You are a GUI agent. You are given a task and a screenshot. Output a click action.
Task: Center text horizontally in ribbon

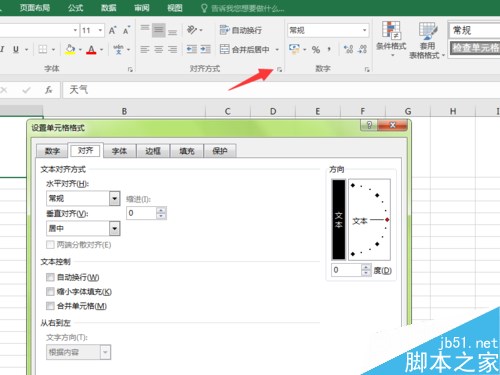159,49
